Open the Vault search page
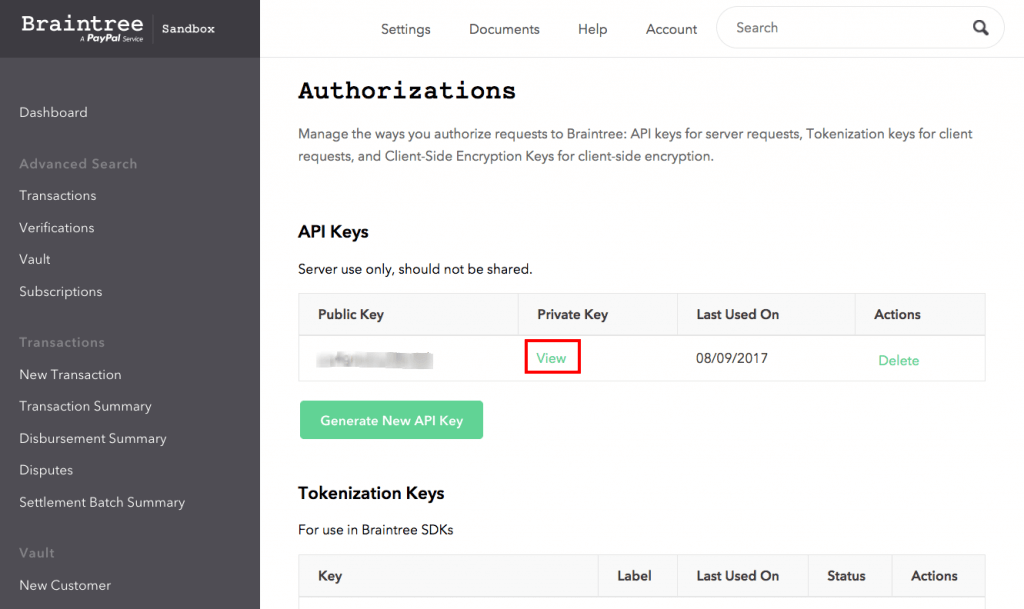The height and width of the screenshot is (609, 1024). click(34, 259)
